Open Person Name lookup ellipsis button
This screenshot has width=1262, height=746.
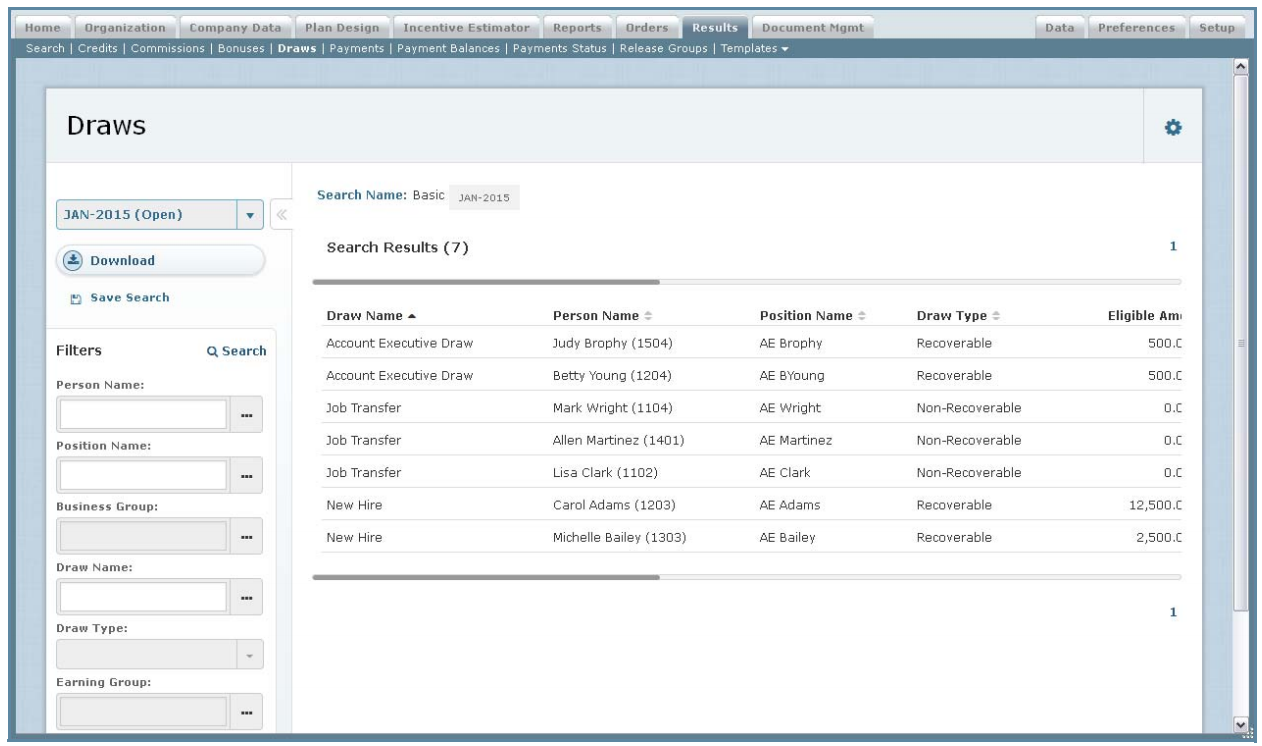coord(246,415)
